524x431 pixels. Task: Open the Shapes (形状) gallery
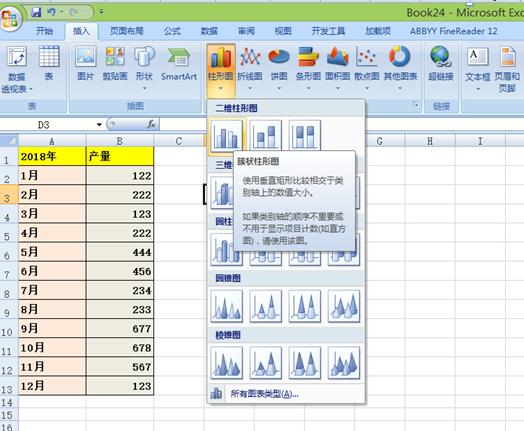pyautogui.click(x=144, y=68)
